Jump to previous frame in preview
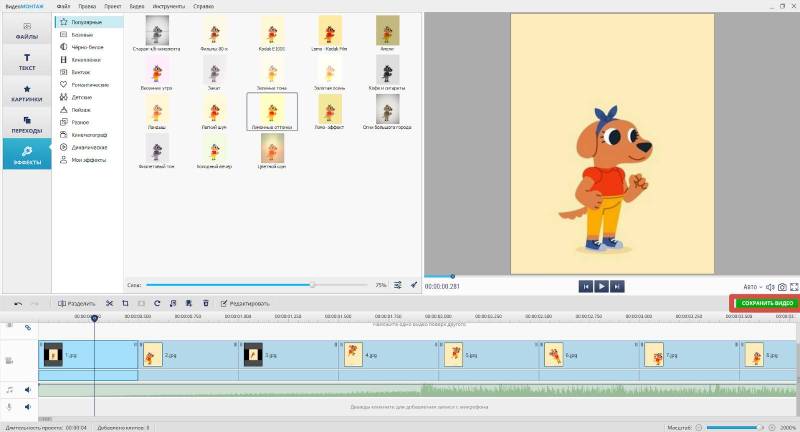This screenshot has height=432, width=800. [586, 287]
